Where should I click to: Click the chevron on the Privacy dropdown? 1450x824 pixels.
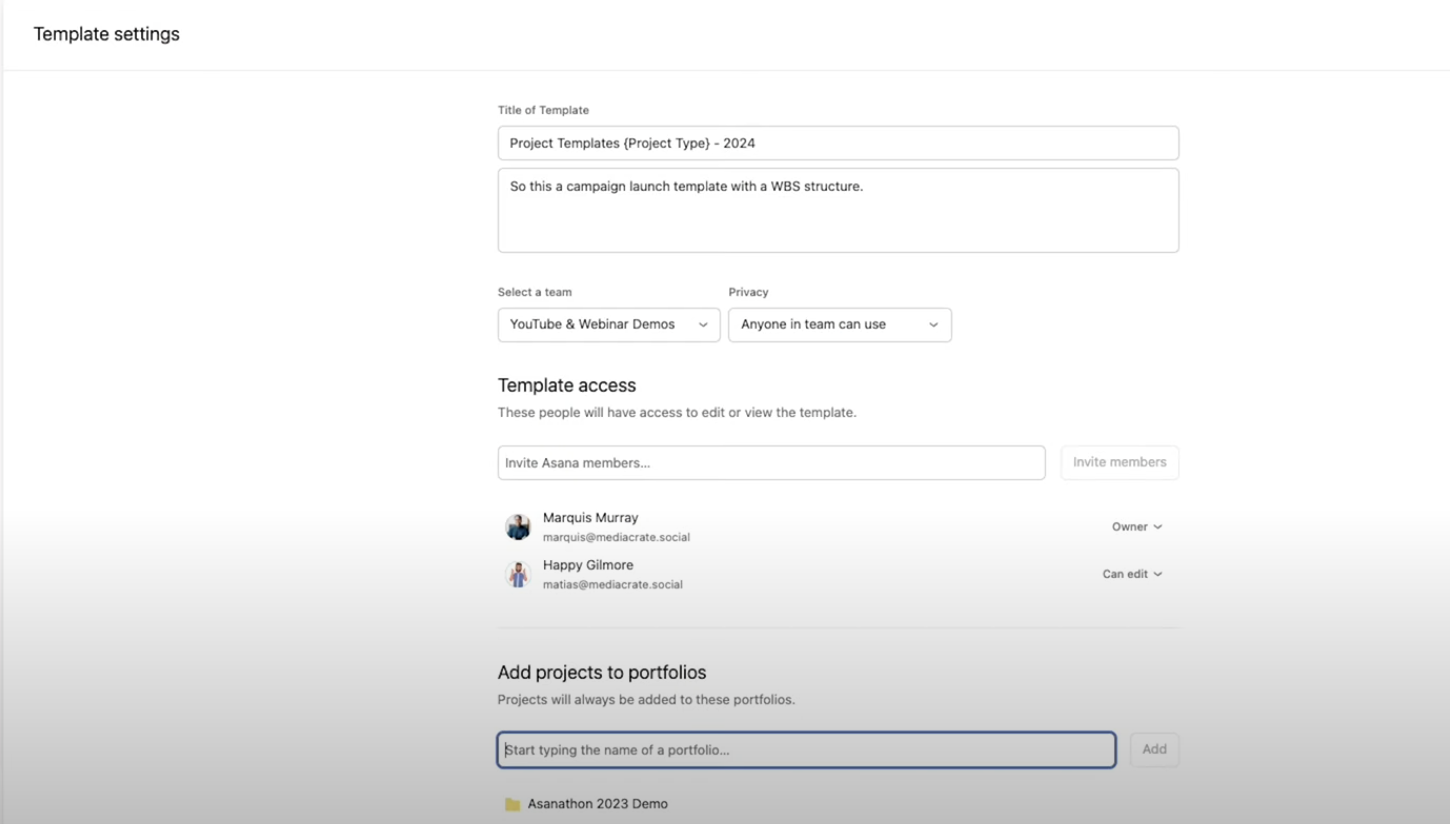tap(933, 325)
